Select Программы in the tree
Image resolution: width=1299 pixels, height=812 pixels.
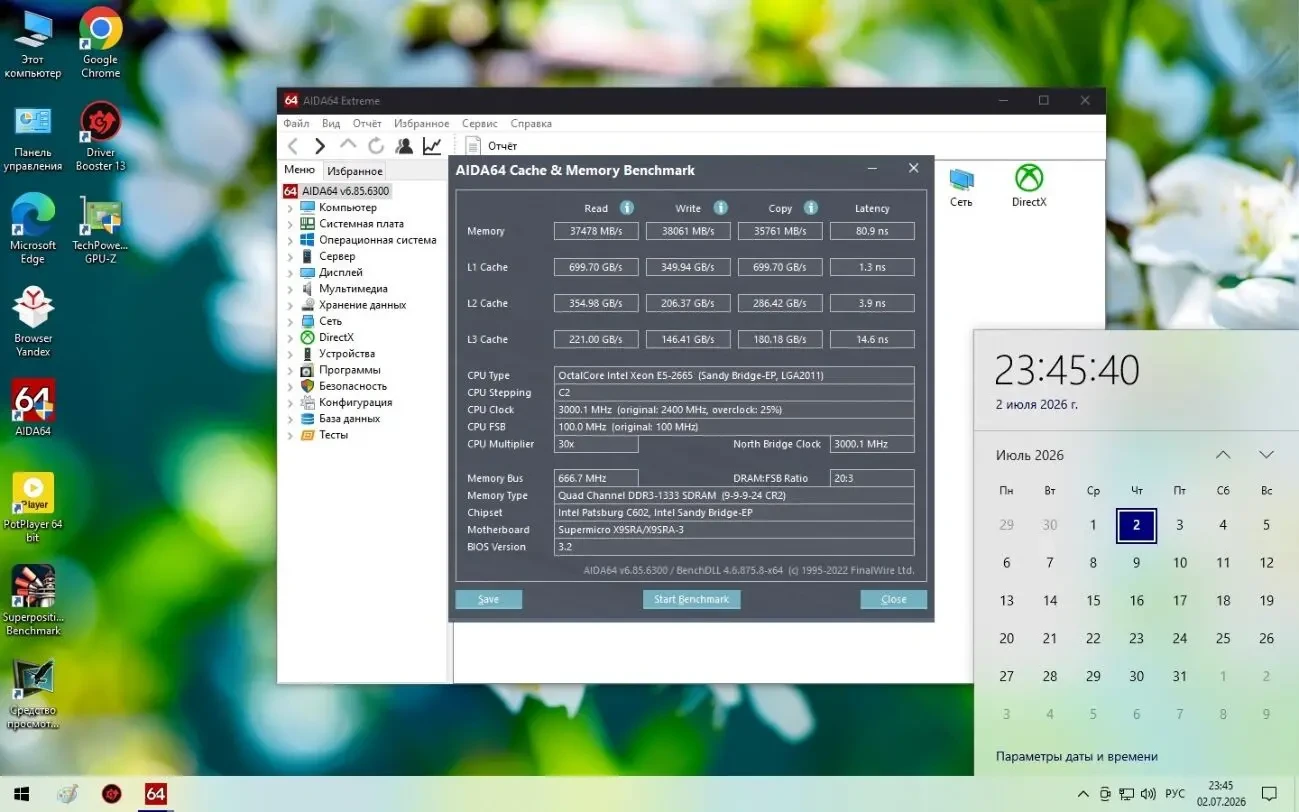click(349, 370)
